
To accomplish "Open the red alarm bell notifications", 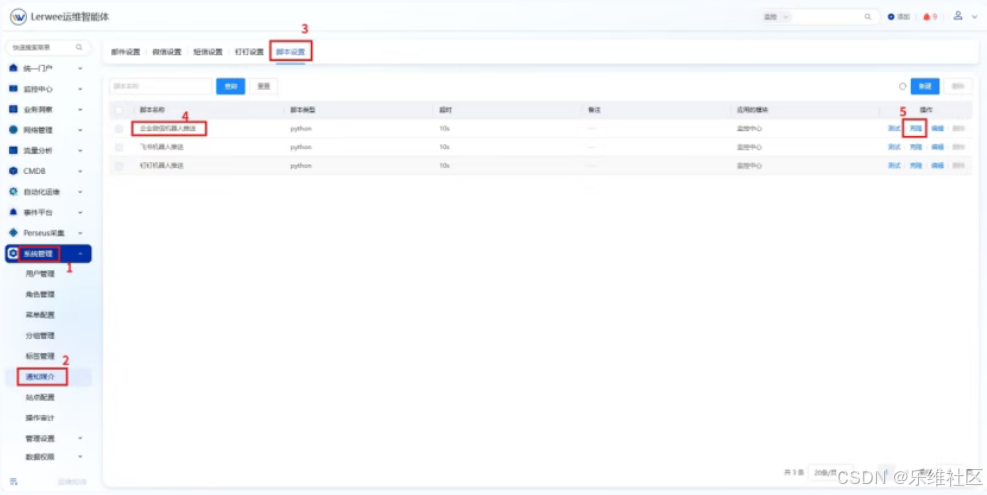I will pos(927,17).
